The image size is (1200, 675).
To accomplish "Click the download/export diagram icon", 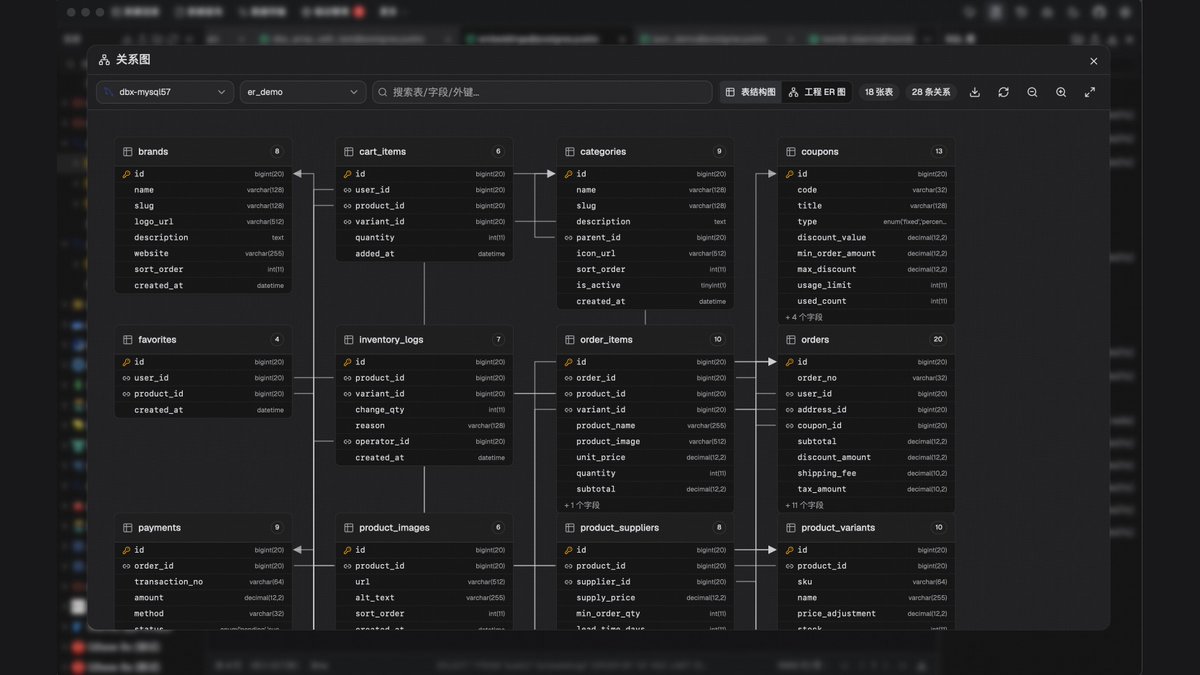I will pos(975,92).
